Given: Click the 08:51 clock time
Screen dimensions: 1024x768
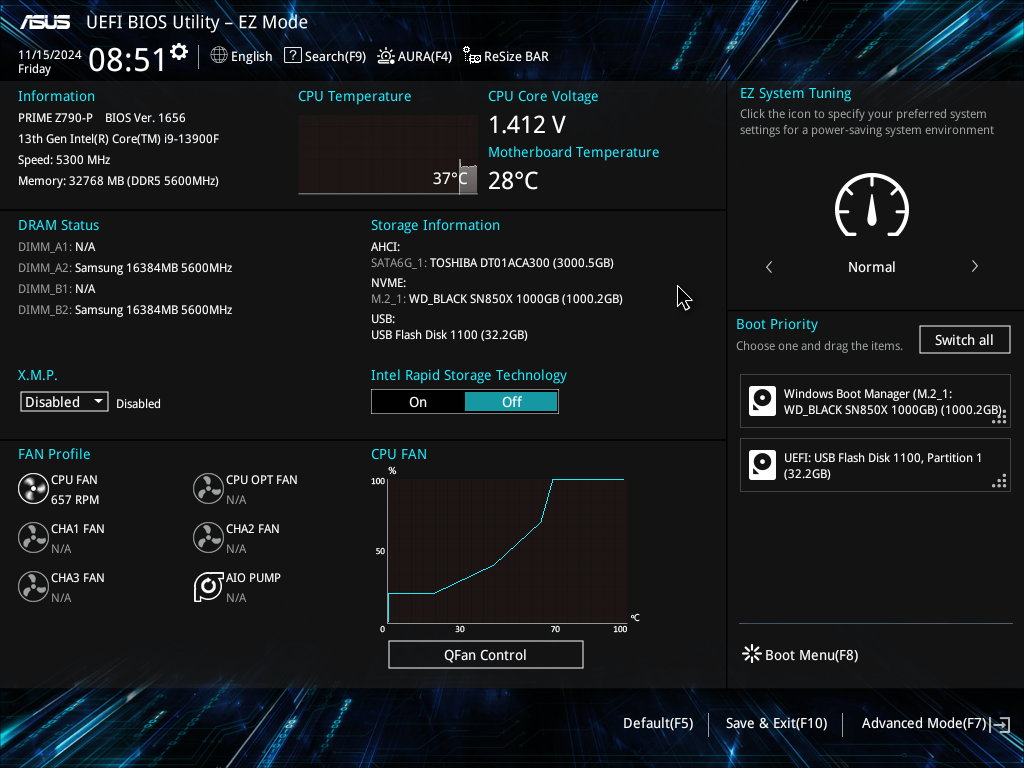Looking at the screenshot, I should click(127, 59).
